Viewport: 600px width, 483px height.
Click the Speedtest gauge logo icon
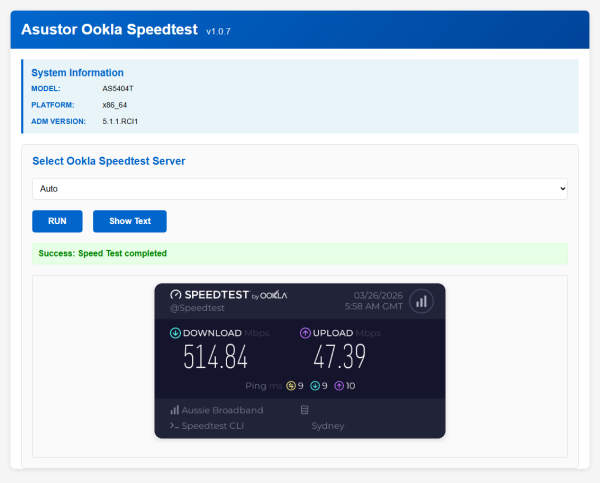(x=175, y=295)
